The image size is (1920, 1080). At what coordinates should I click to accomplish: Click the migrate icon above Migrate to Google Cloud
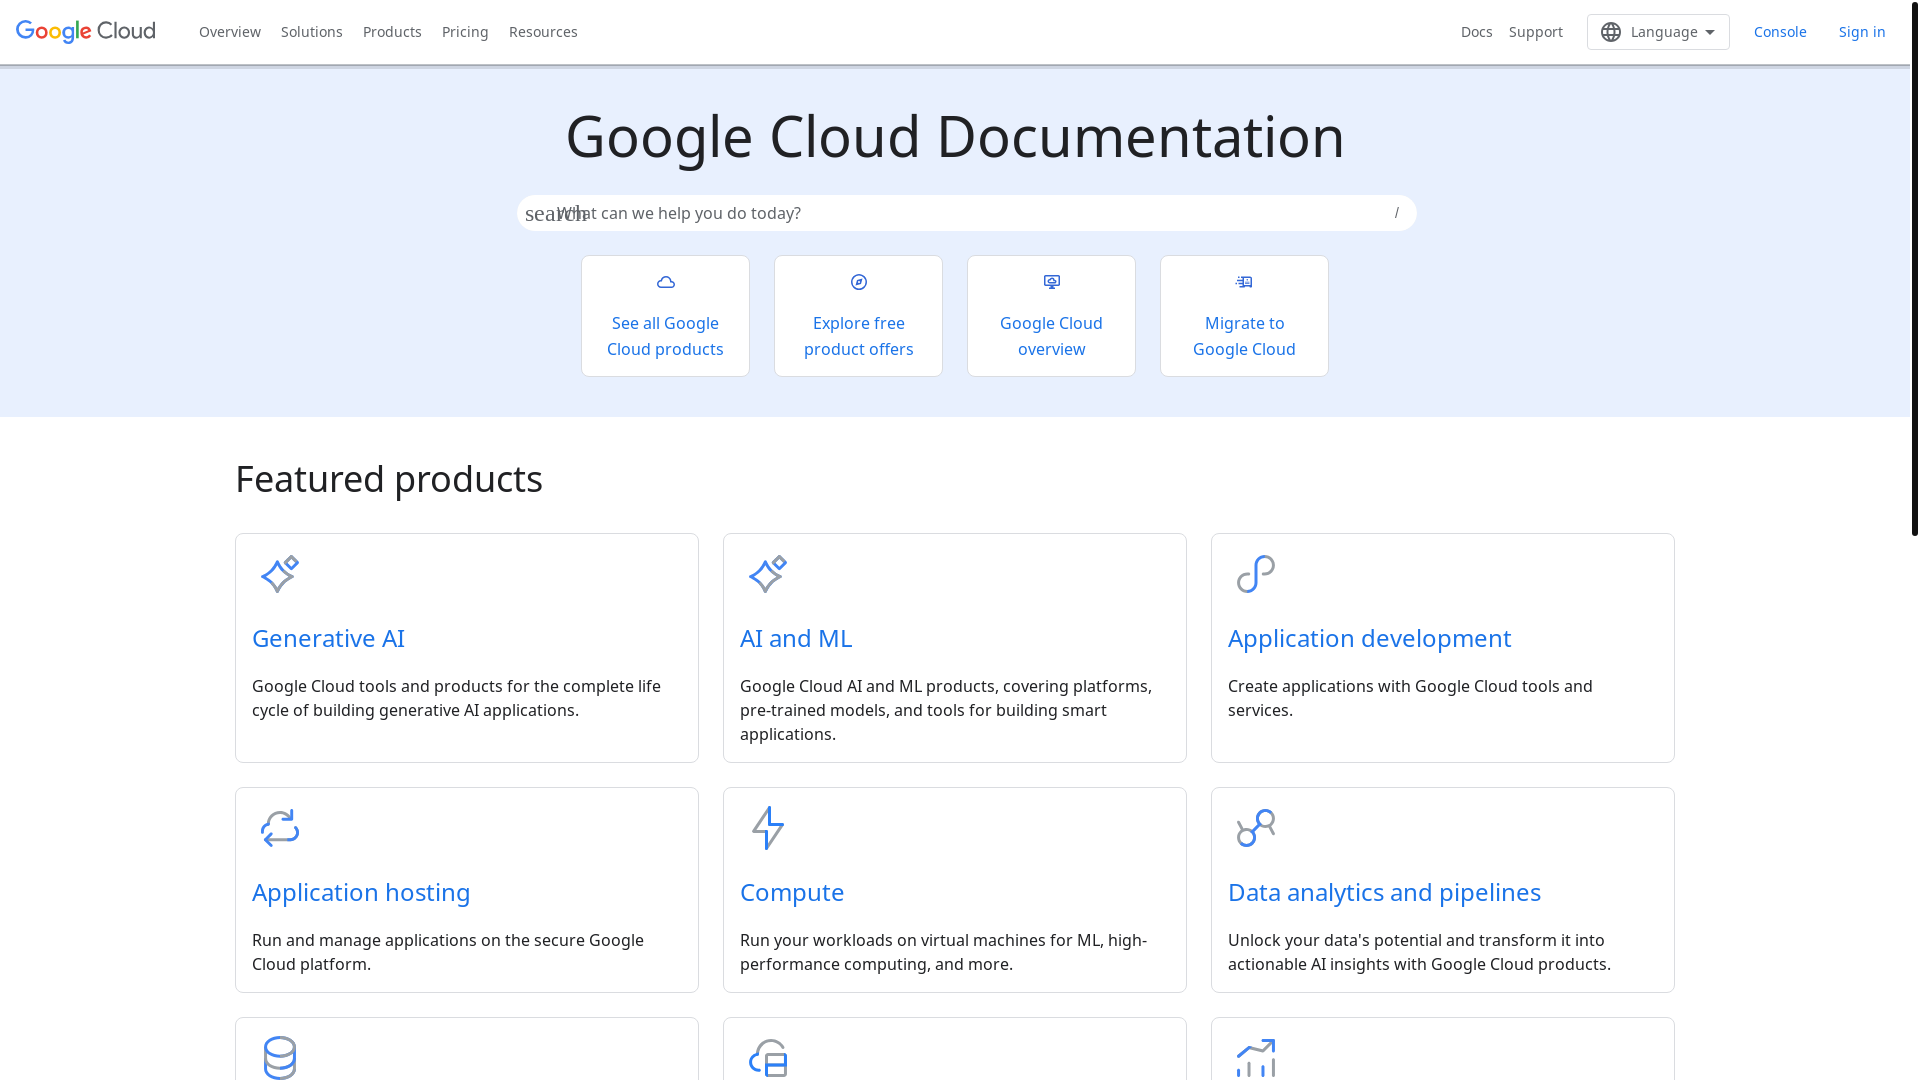click(1244, 282)
